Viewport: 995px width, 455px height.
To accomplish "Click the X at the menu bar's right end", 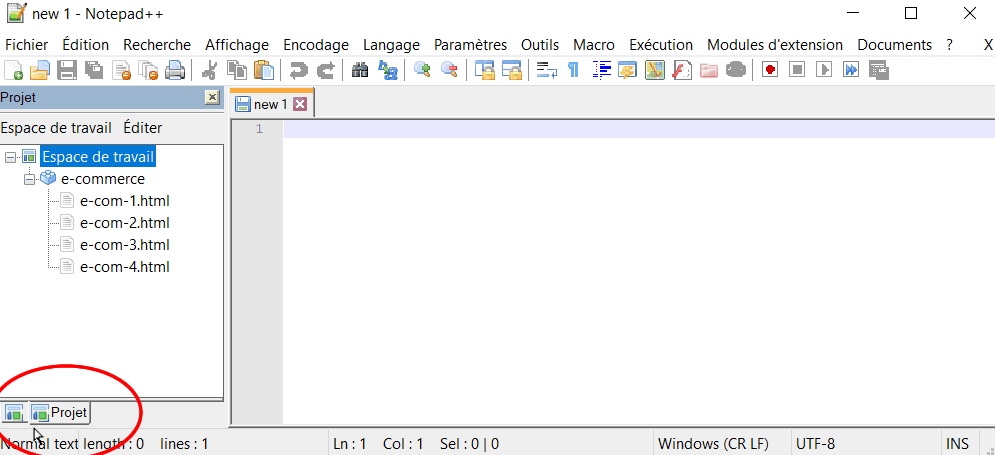I will pos(988,45).
